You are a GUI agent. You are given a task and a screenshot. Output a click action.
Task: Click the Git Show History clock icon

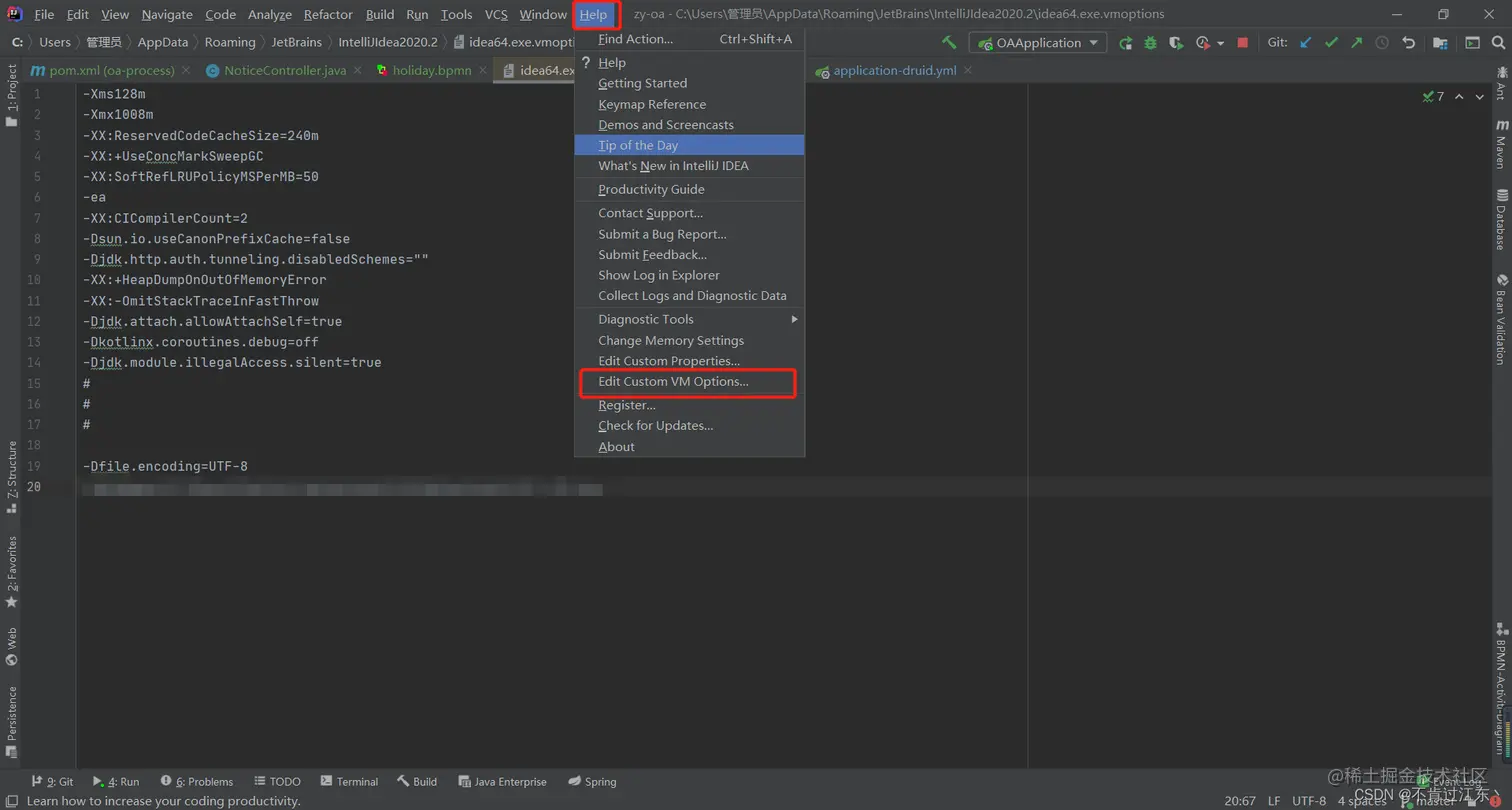1382,43
